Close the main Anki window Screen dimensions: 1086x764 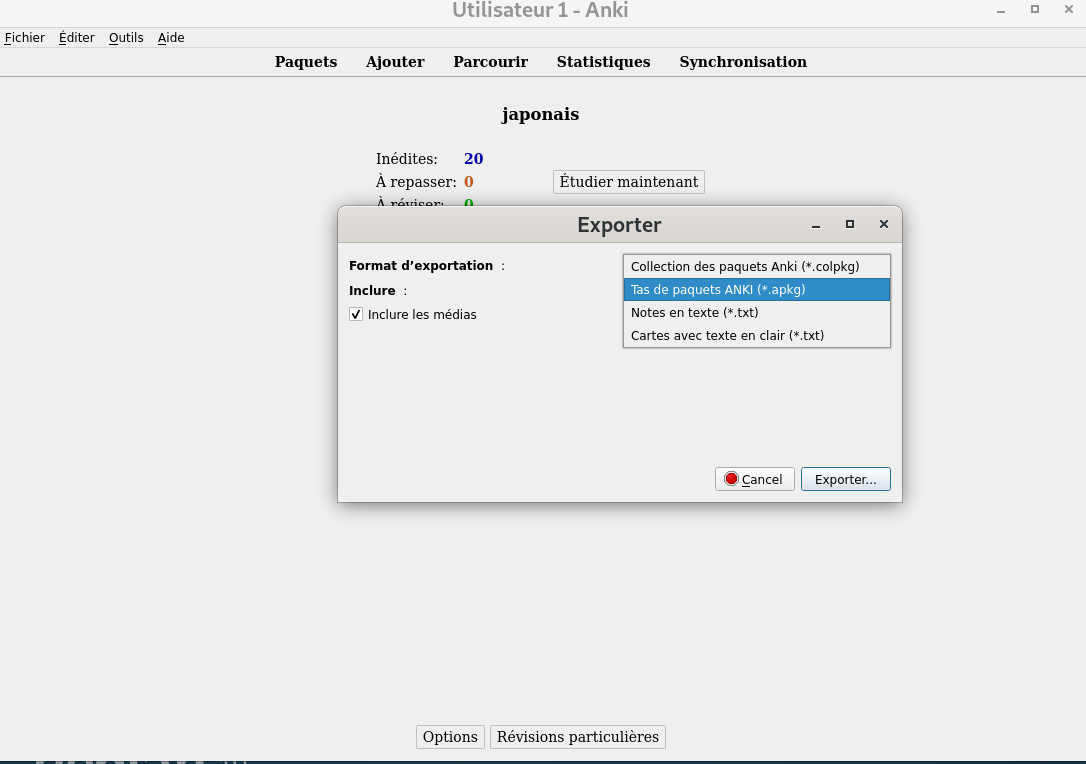click(x=1068, y=10)
